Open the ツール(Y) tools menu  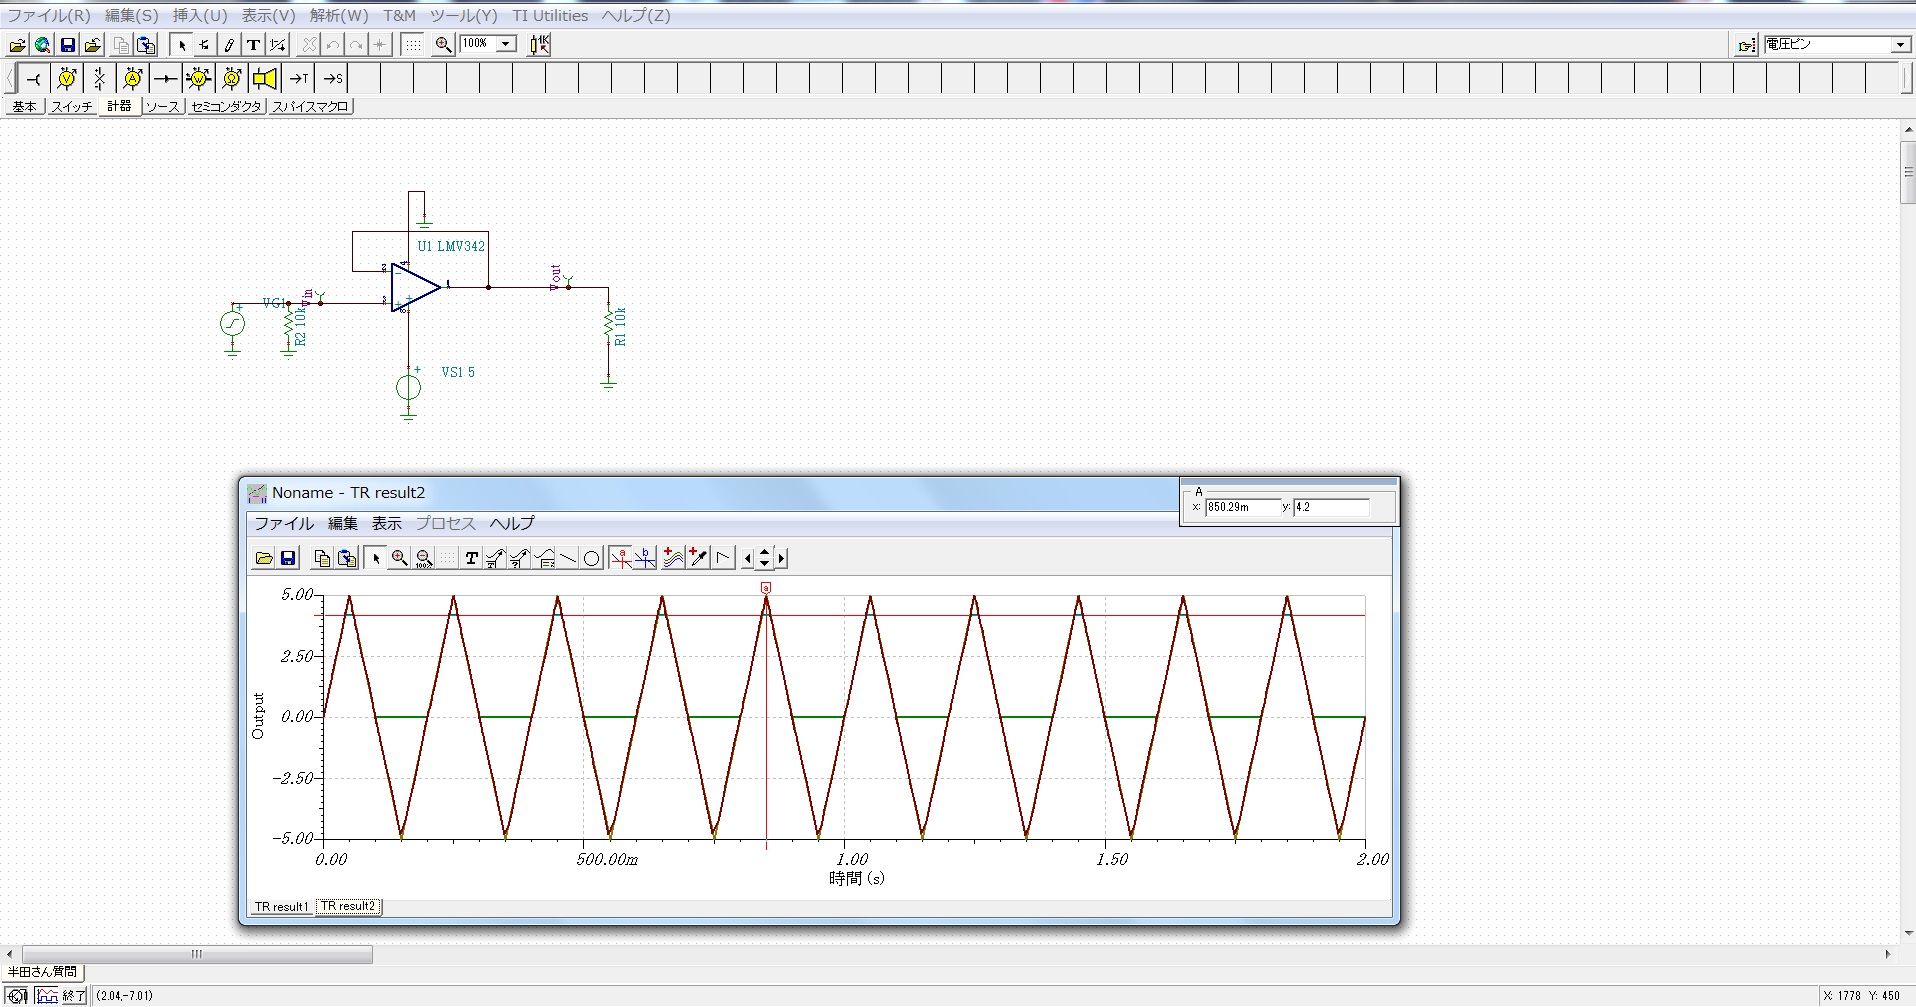464,16
